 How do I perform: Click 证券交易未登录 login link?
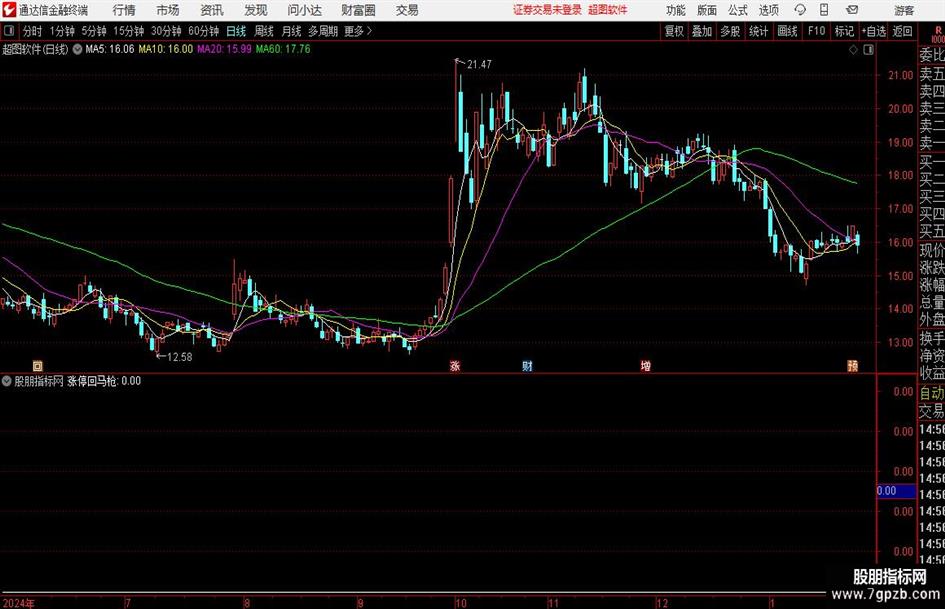click(x=547, y=10)
